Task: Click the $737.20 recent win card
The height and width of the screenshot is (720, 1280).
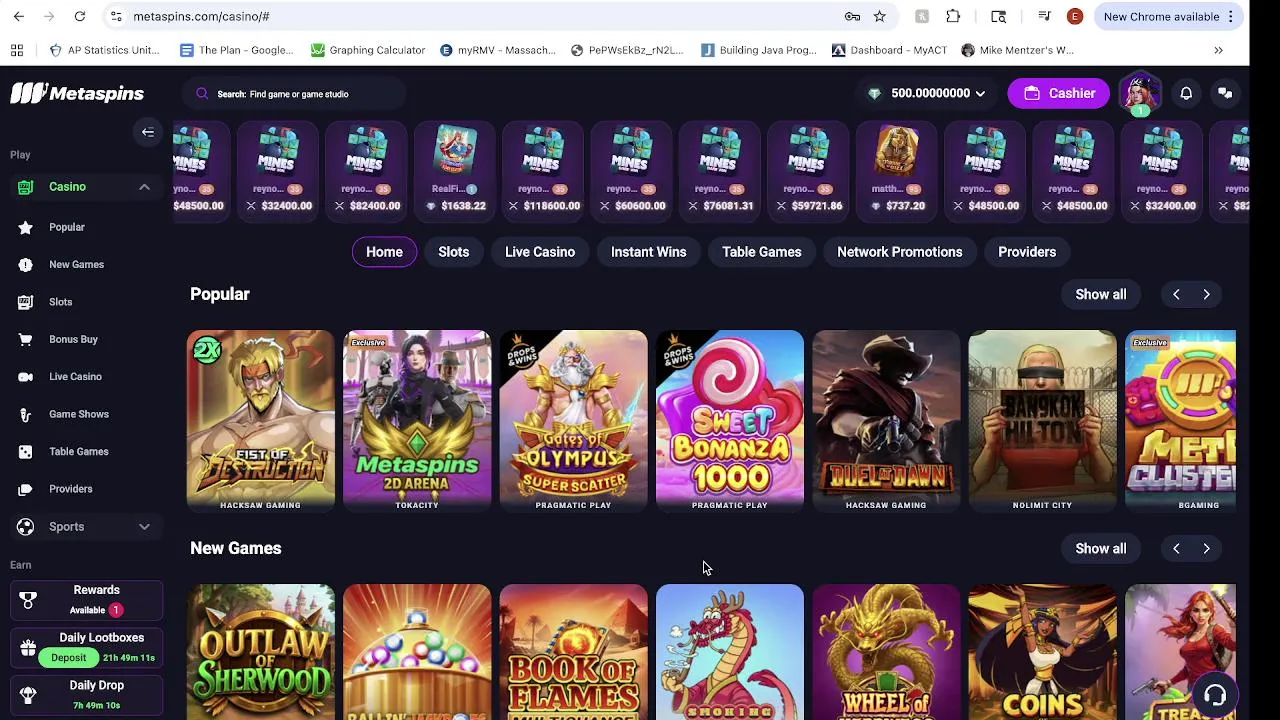Action: click(897, 170)
